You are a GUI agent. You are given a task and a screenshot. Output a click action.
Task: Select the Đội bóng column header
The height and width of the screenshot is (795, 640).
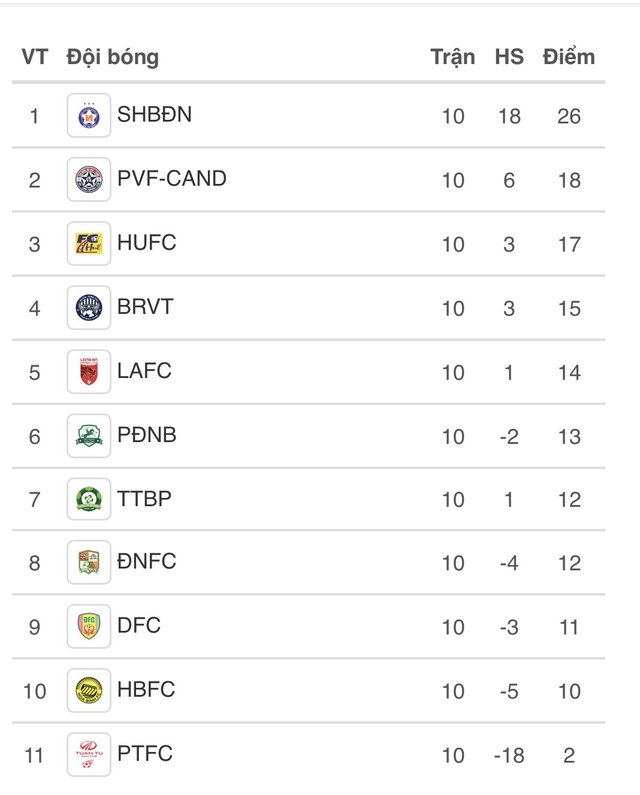tap(113, 57)
